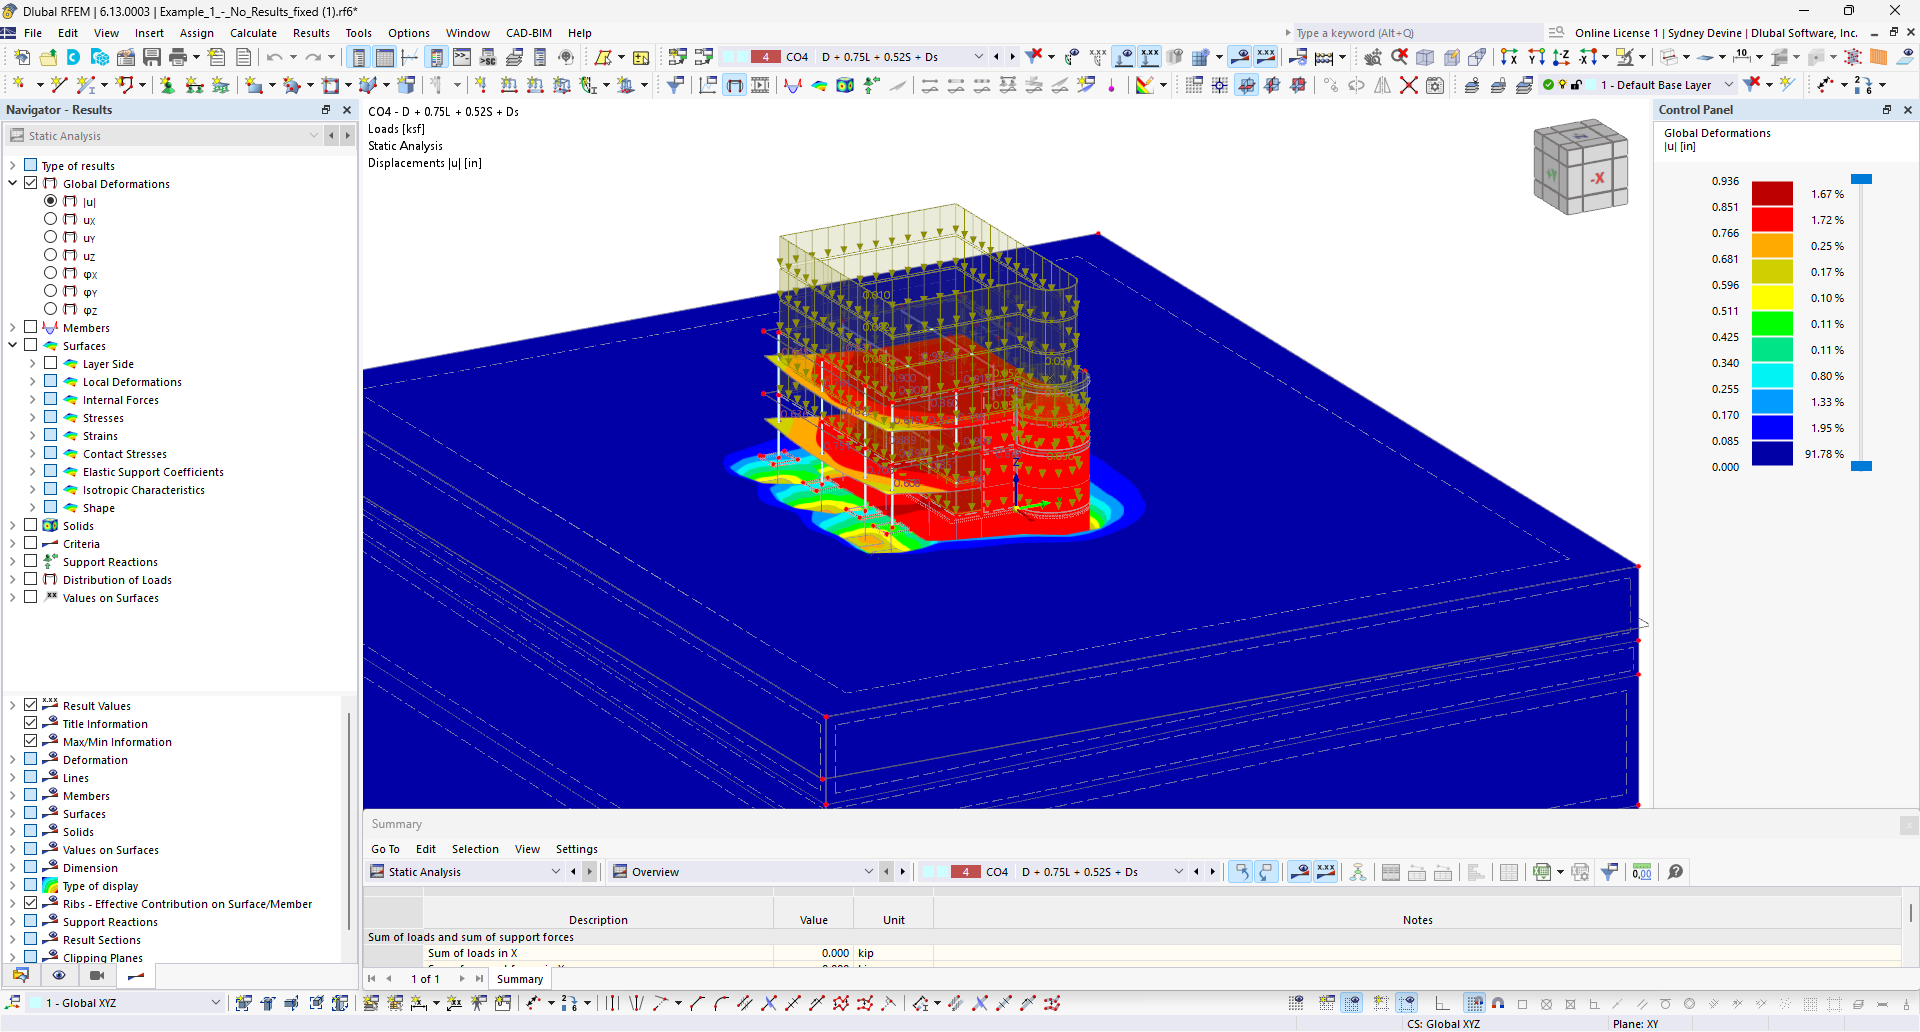Click the Print icon in the toolbar
This screenshot has width=1920, height=1032.
(178, 57)
